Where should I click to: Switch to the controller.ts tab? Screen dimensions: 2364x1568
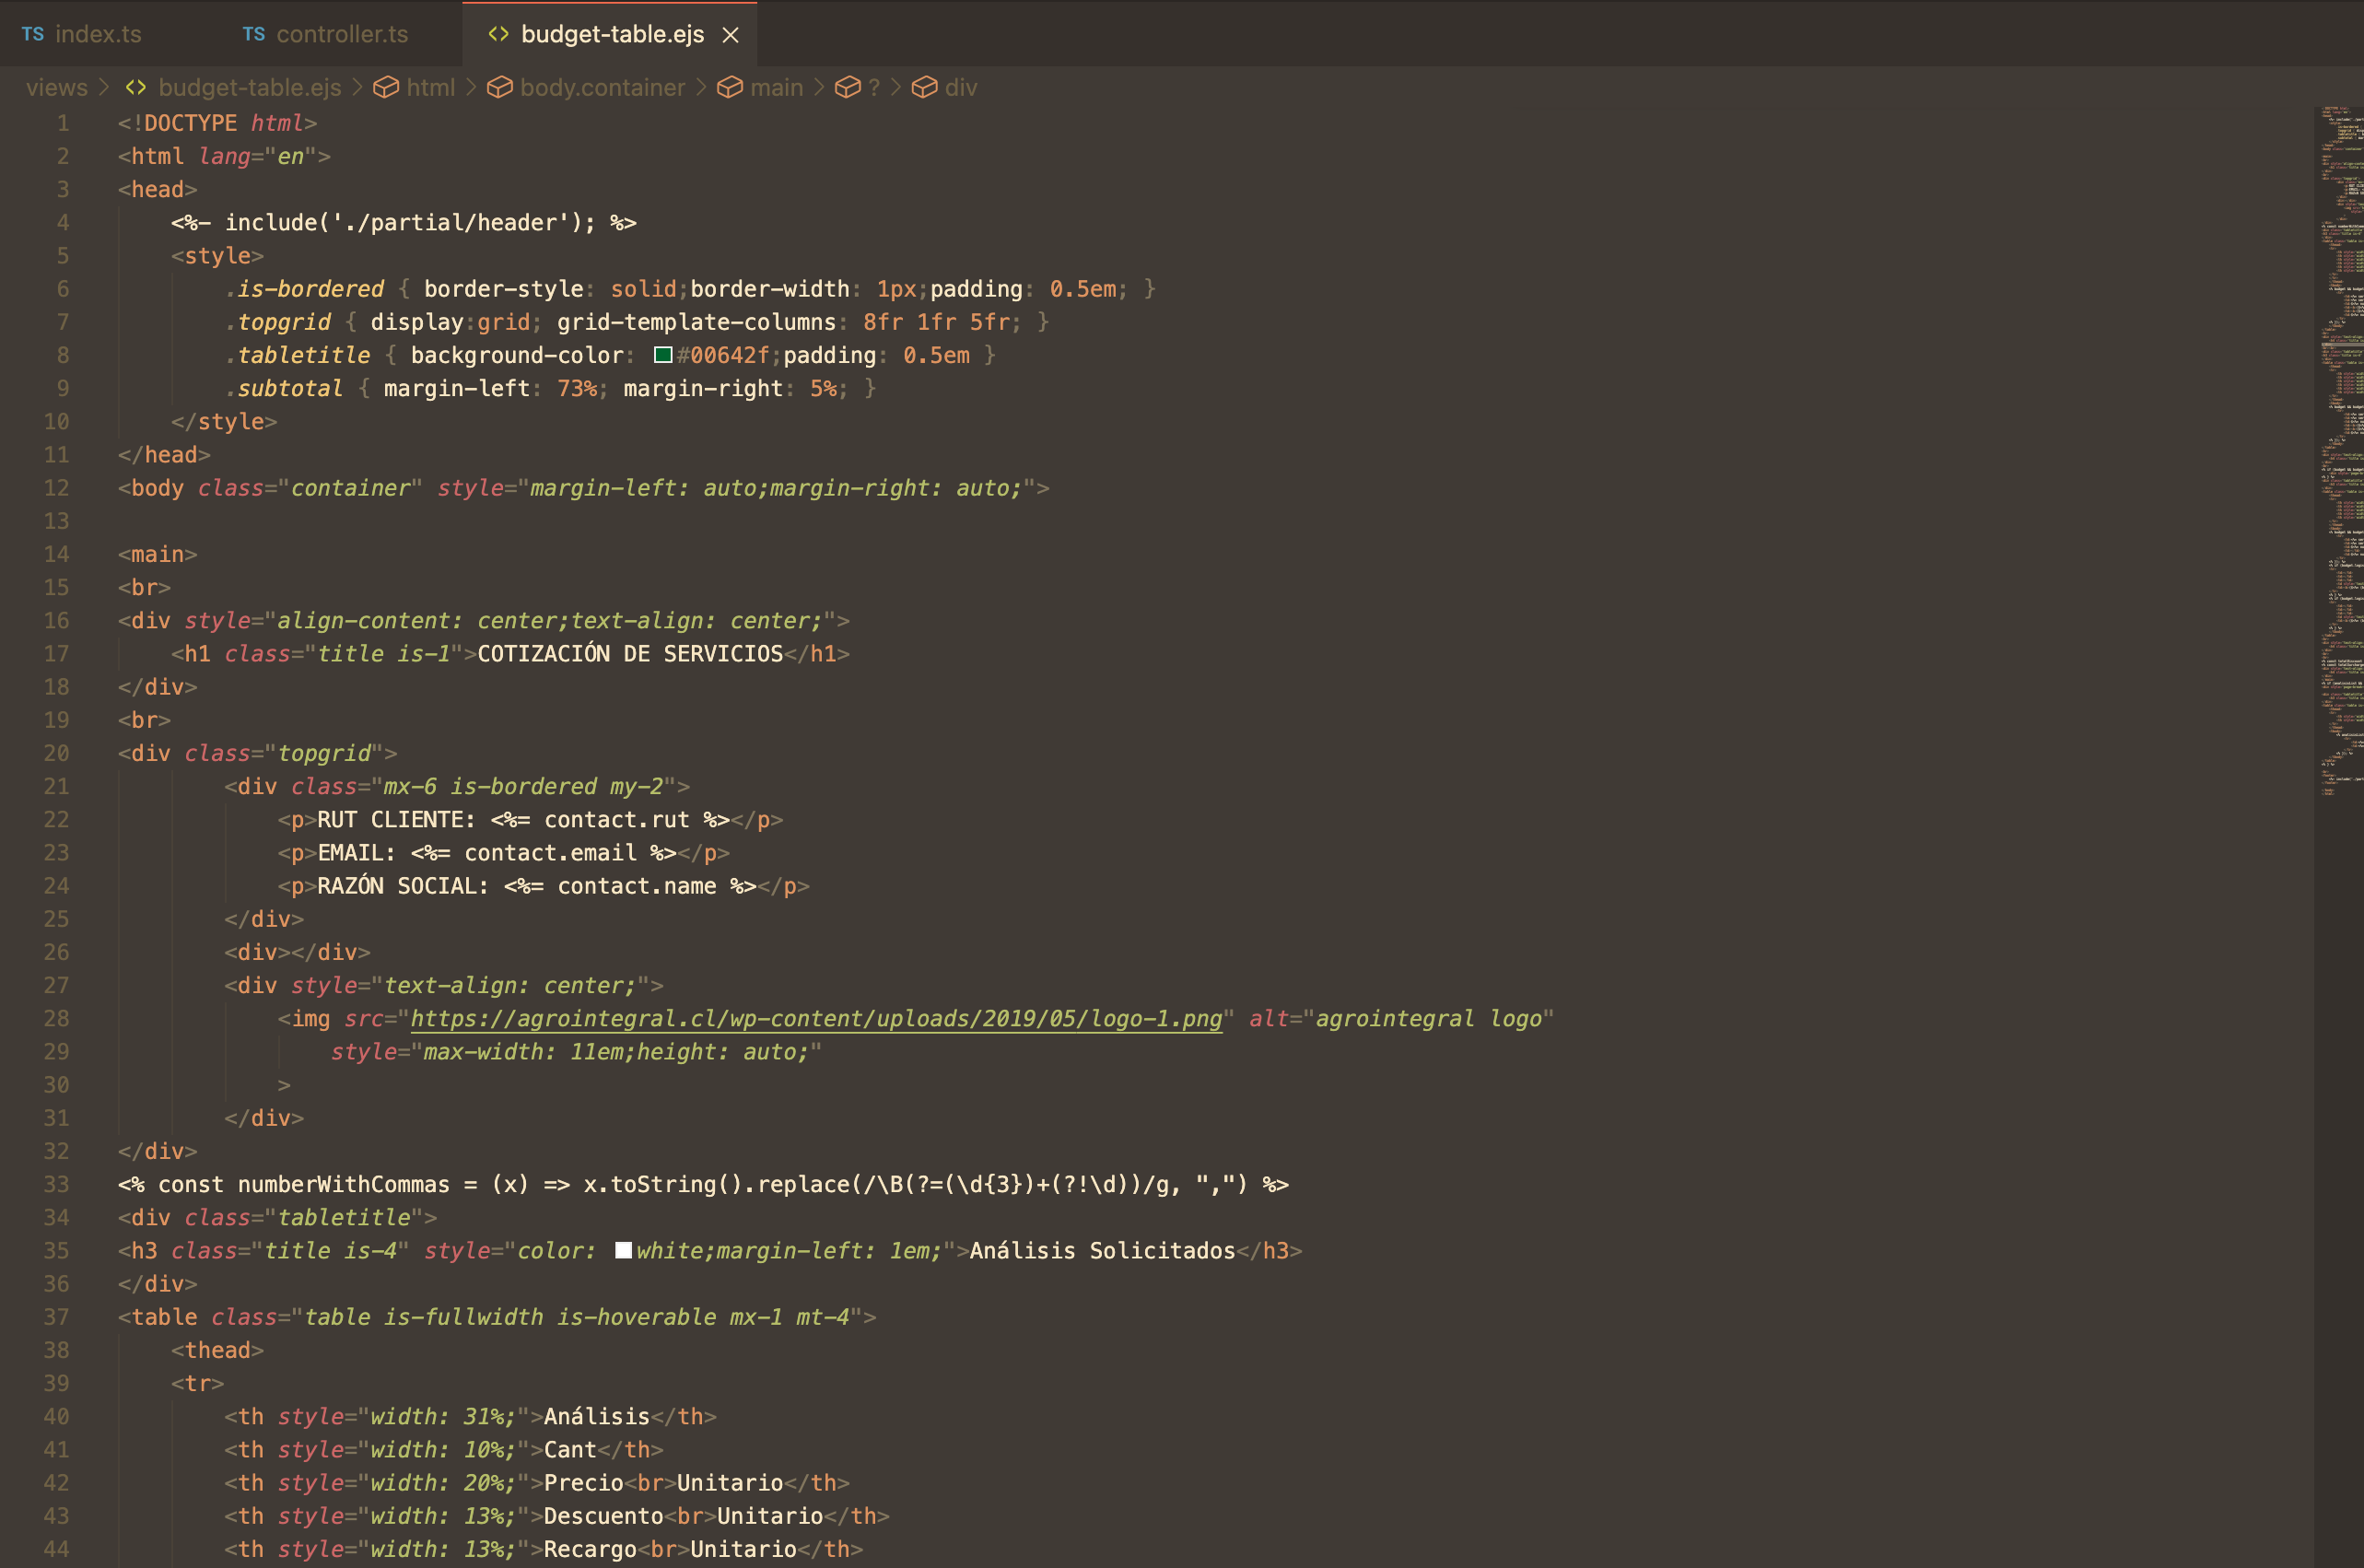(342, 33)
